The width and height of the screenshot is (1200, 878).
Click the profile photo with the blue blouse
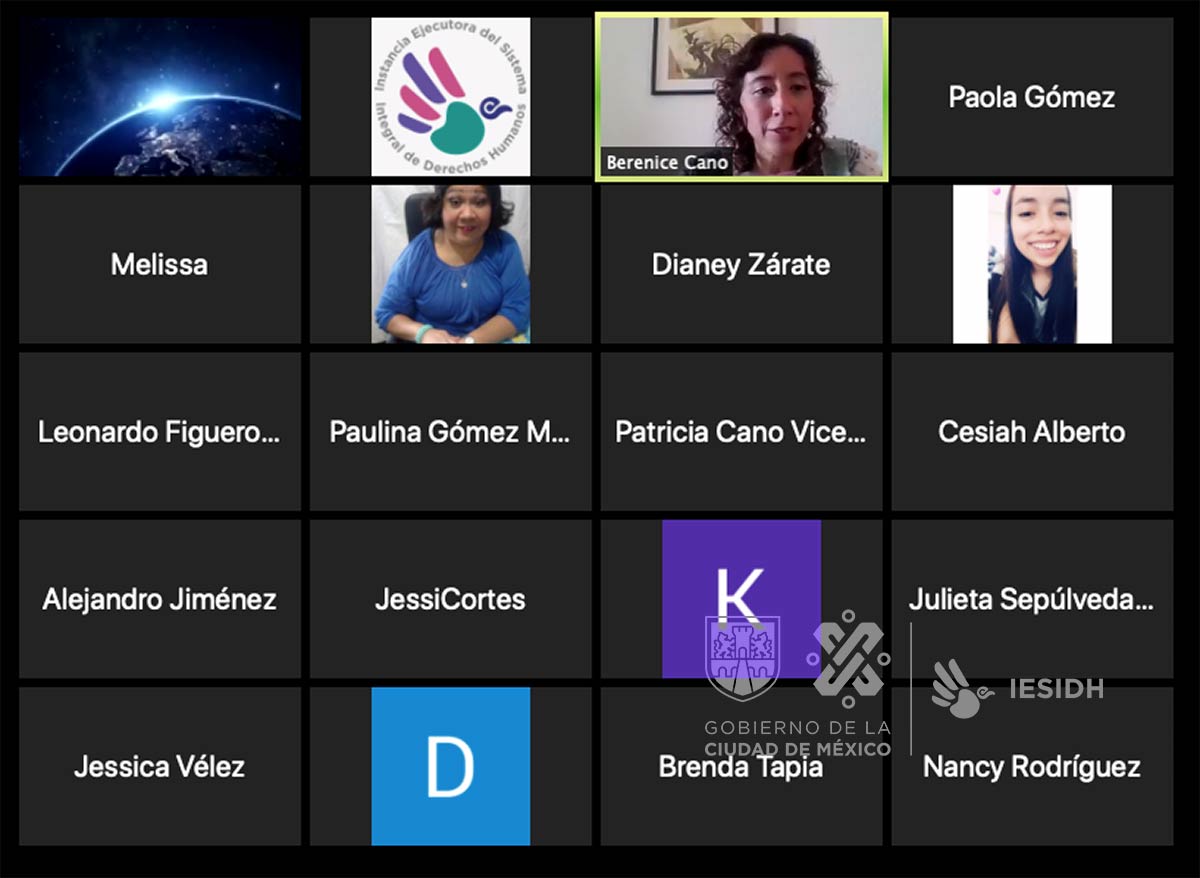(x=451, y=264)
